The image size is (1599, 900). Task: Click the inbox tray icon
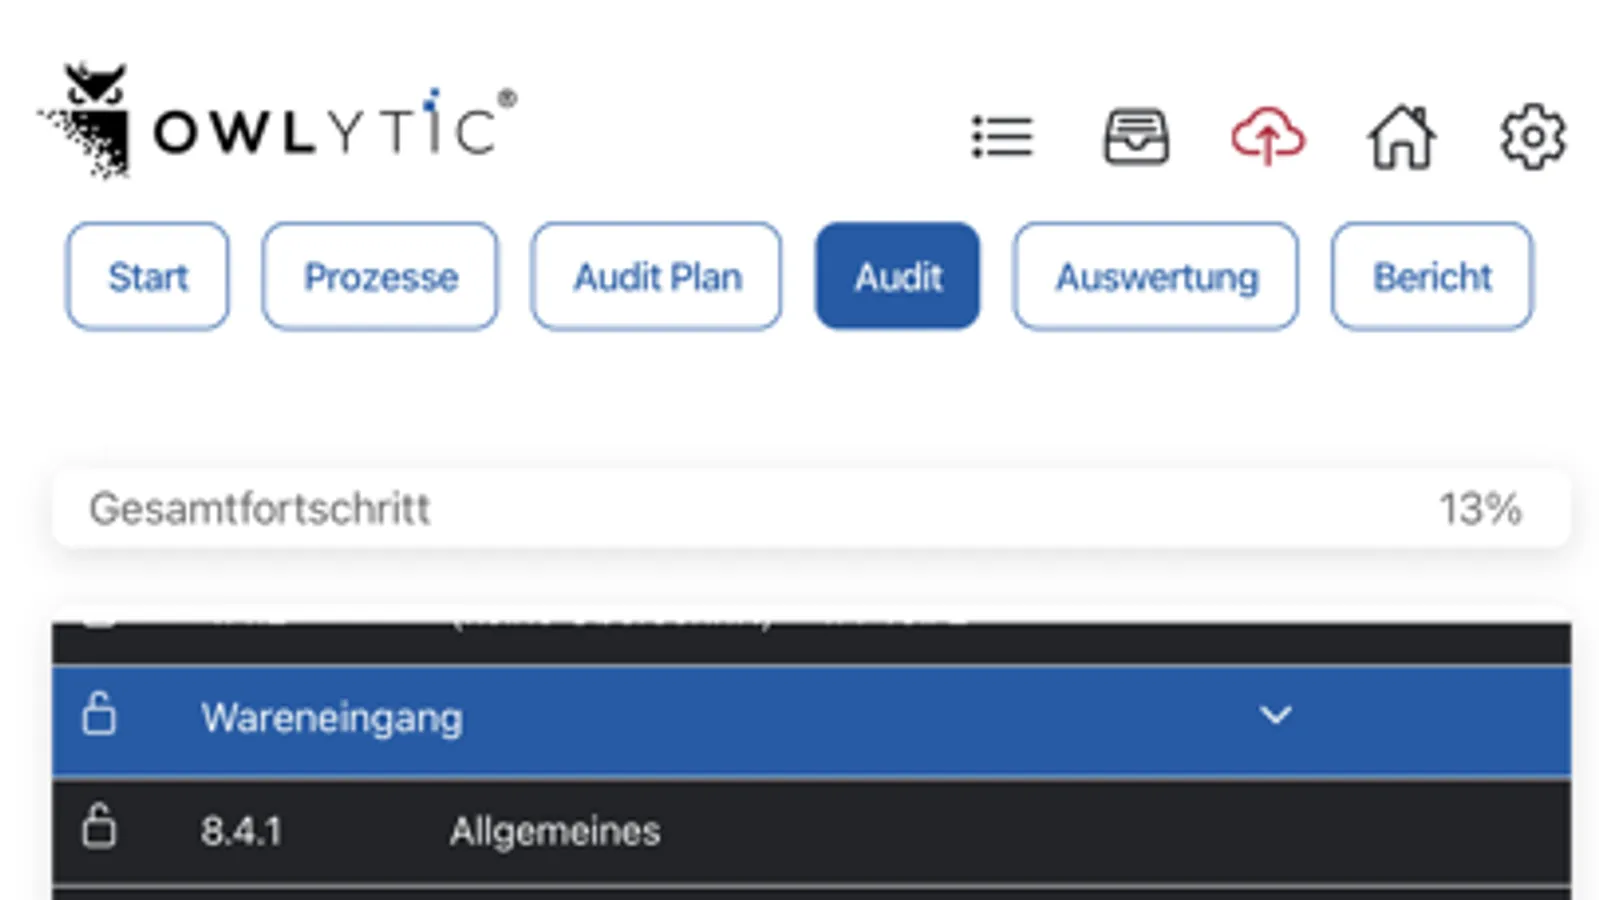pyautogui.click(x=1136, y=137)
